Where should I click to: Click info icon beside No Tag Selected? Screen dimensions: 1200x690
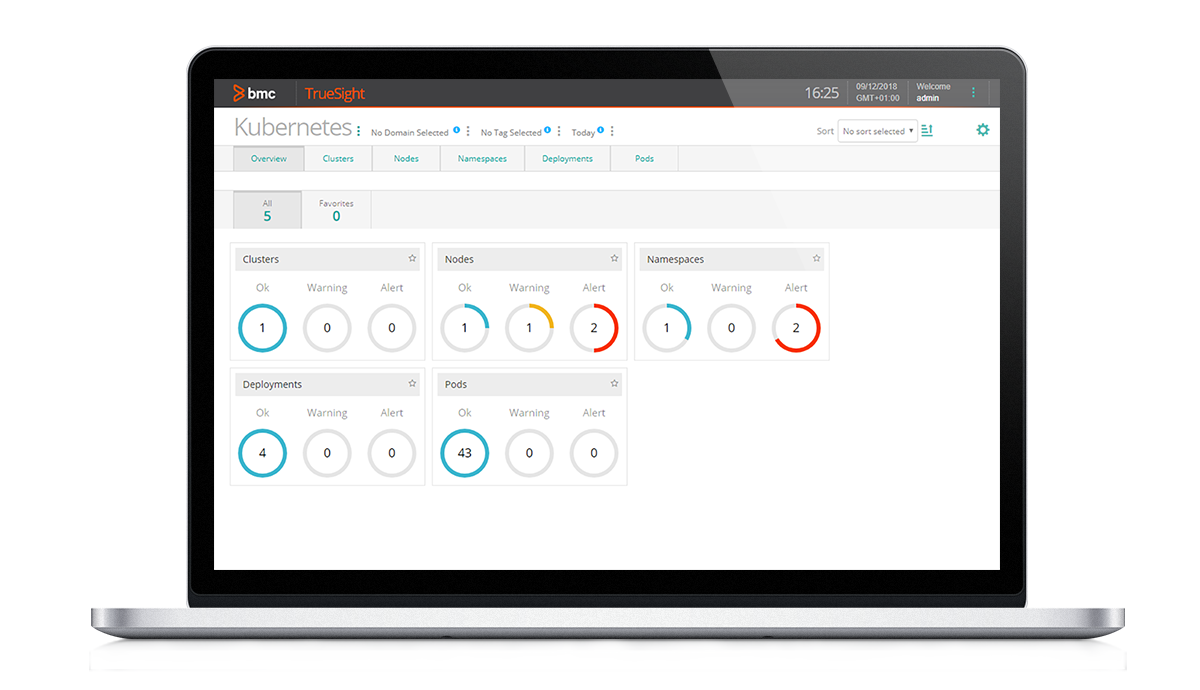[x=547, y=130]
